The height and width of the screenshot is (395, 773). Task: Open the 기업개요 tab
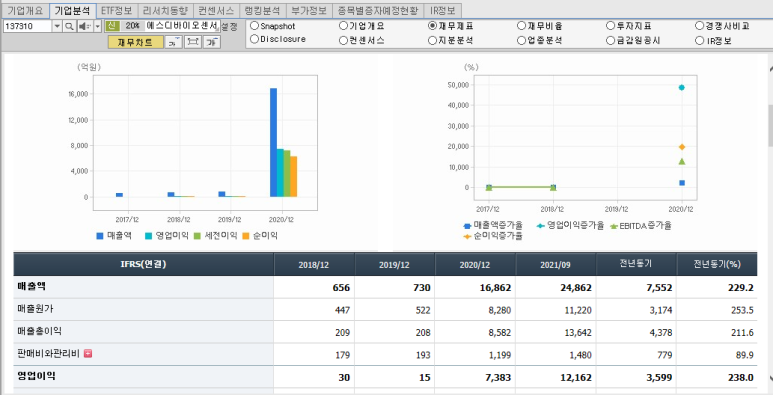[x=25, y=10]
